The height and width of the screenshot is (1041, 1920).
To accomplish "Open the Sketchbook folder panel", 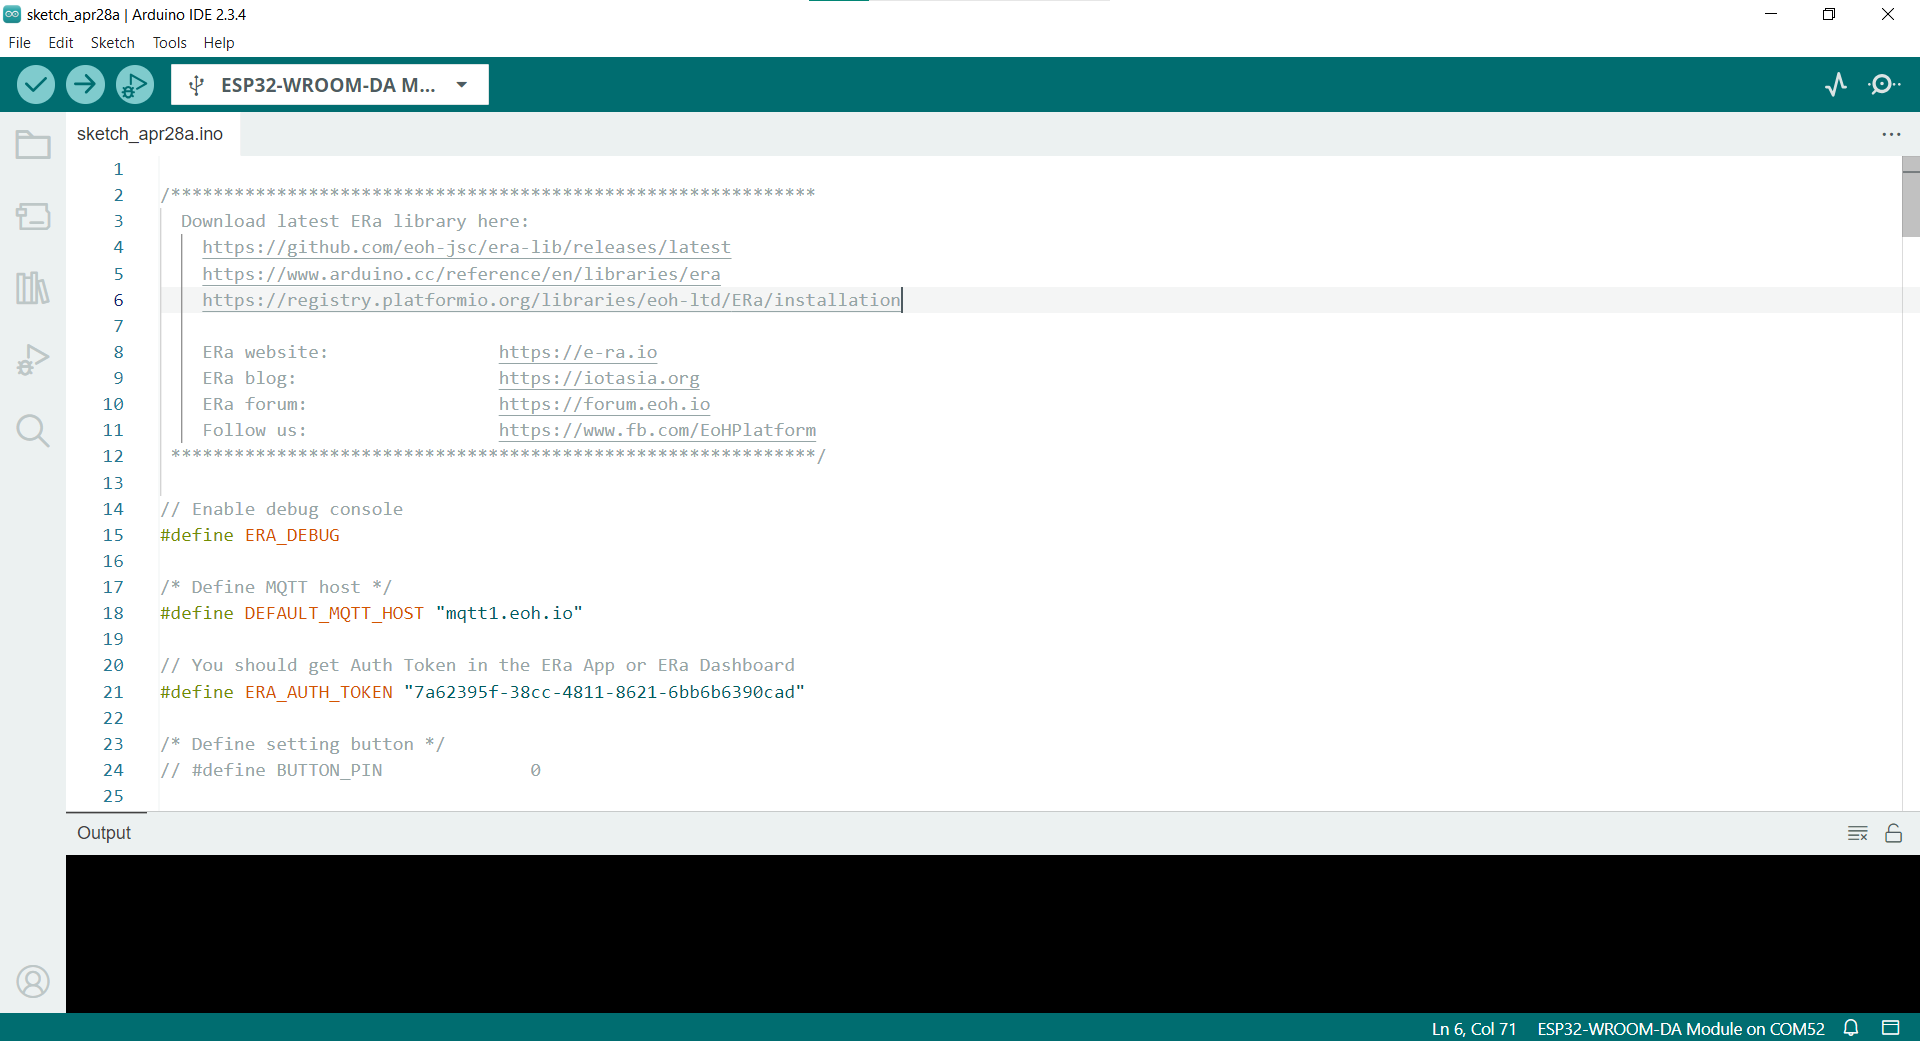I will 33,146.
